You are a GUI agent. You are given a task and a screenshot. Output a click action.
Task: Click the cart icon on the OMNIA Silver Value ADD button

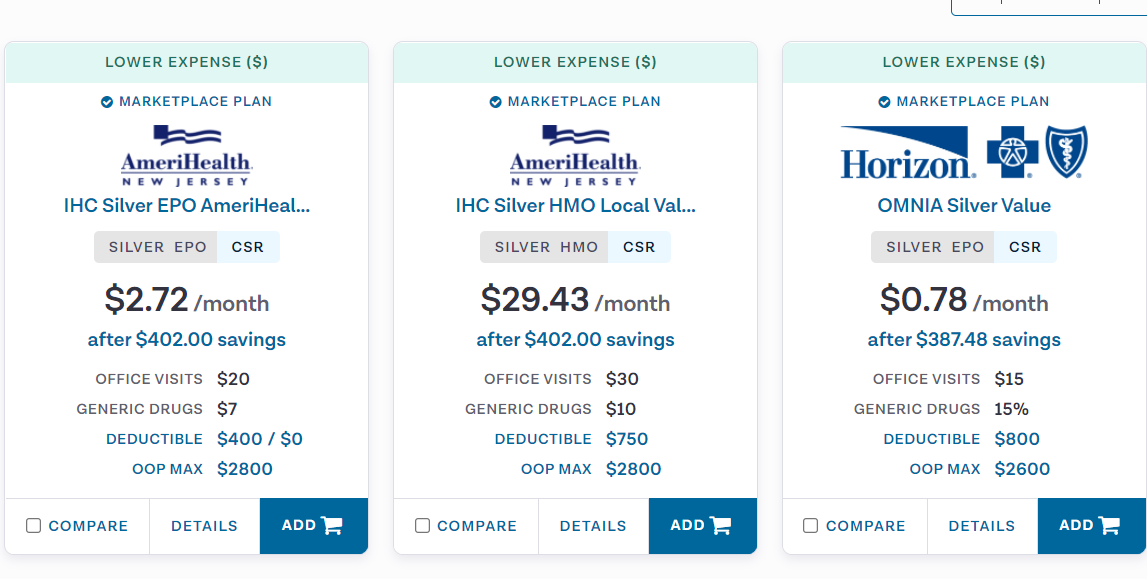click(x=1110, y=525)
